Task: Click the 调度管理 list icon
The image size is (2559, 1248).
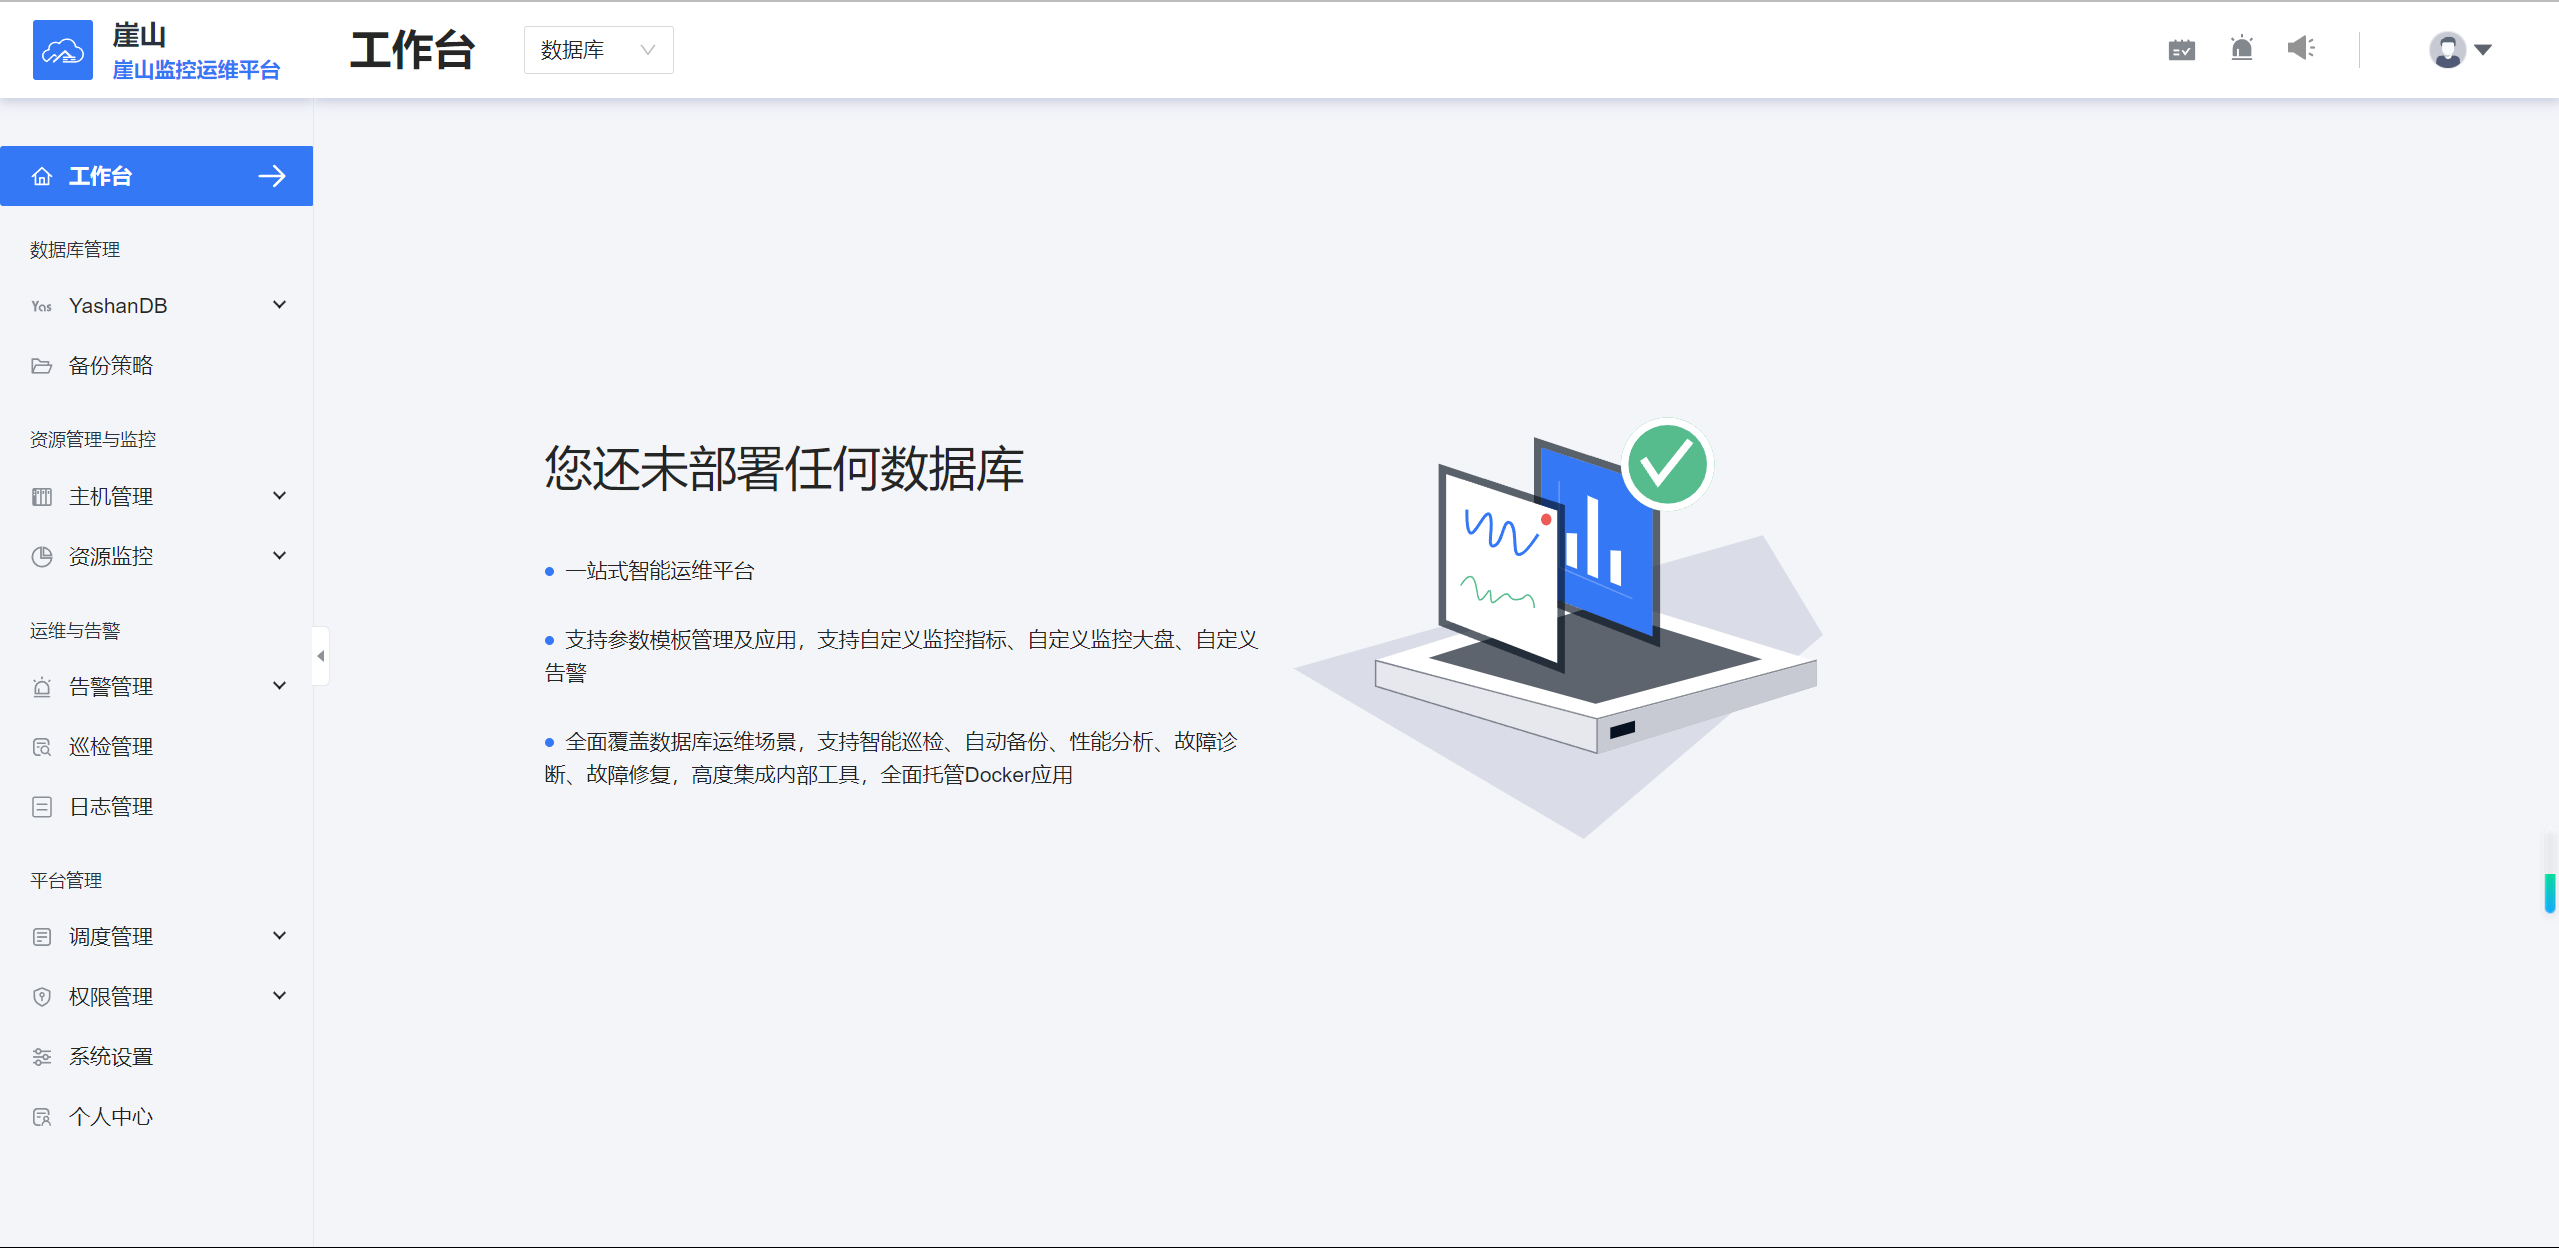Action: 42,937
